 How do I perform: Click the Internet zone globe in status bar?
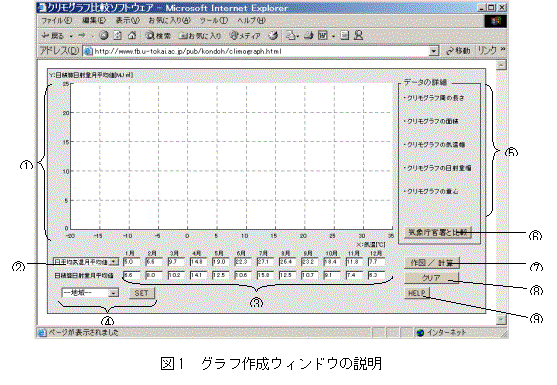coord(420,333)
